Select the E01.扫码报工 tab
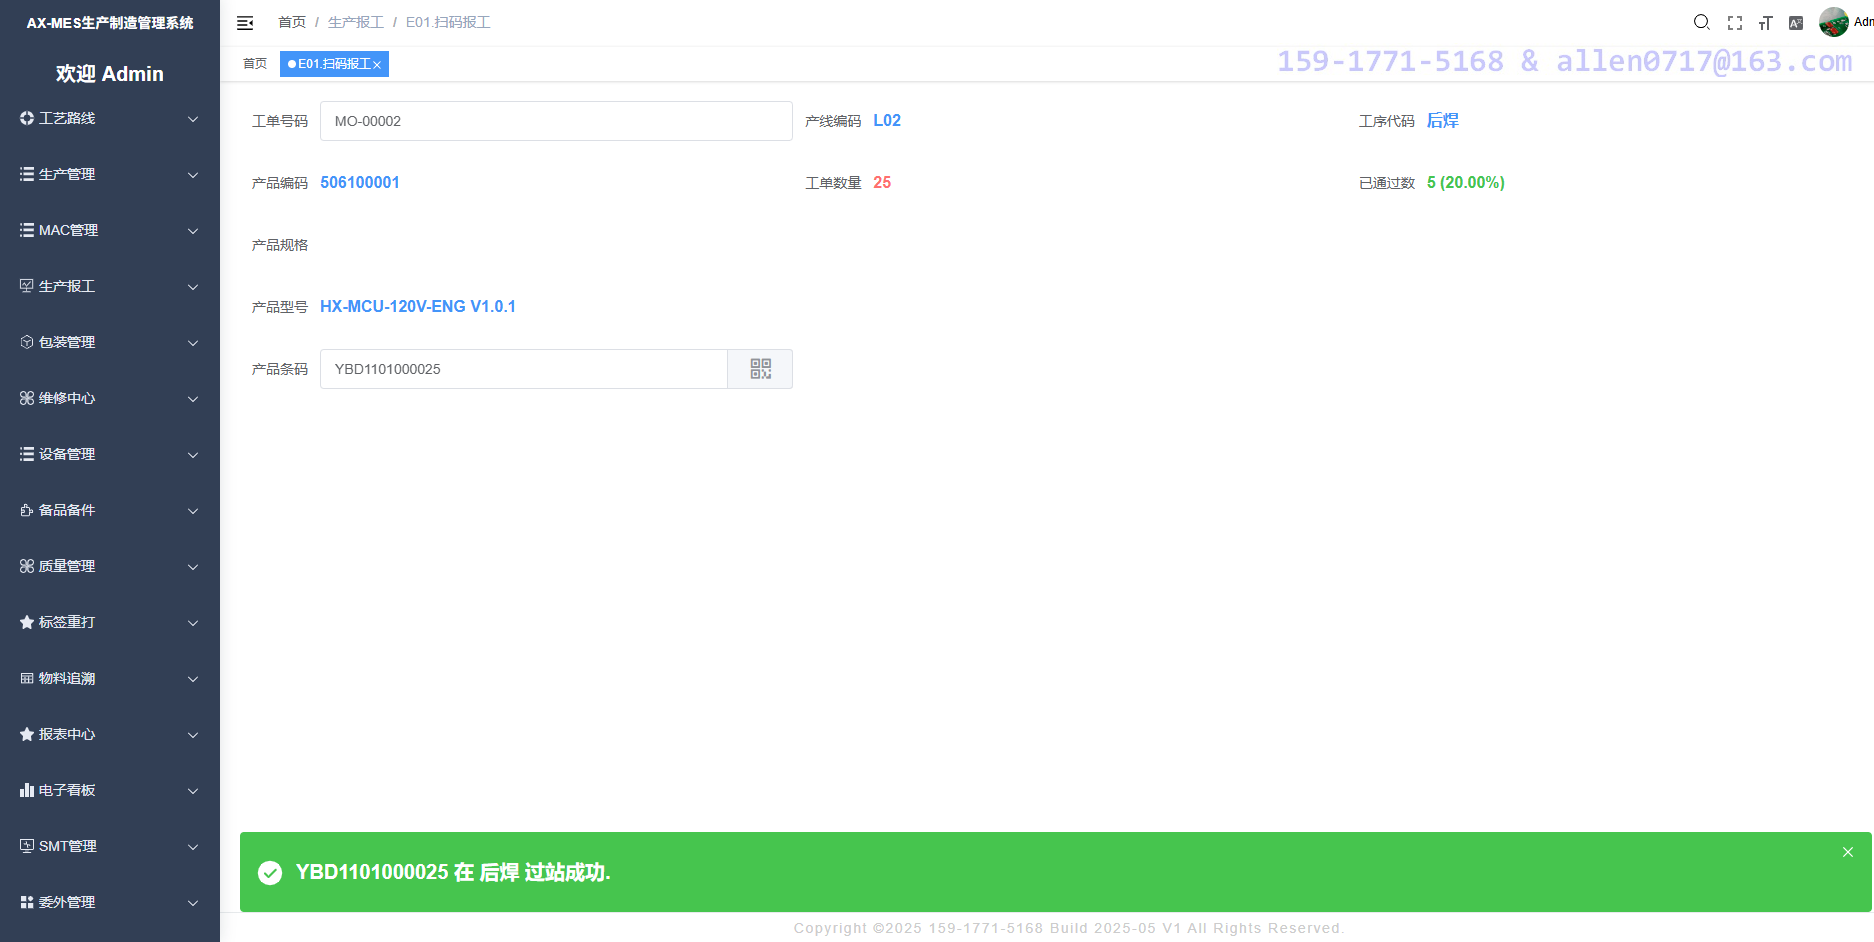Viewport: 1874px width, 942px height. point(333,64)
